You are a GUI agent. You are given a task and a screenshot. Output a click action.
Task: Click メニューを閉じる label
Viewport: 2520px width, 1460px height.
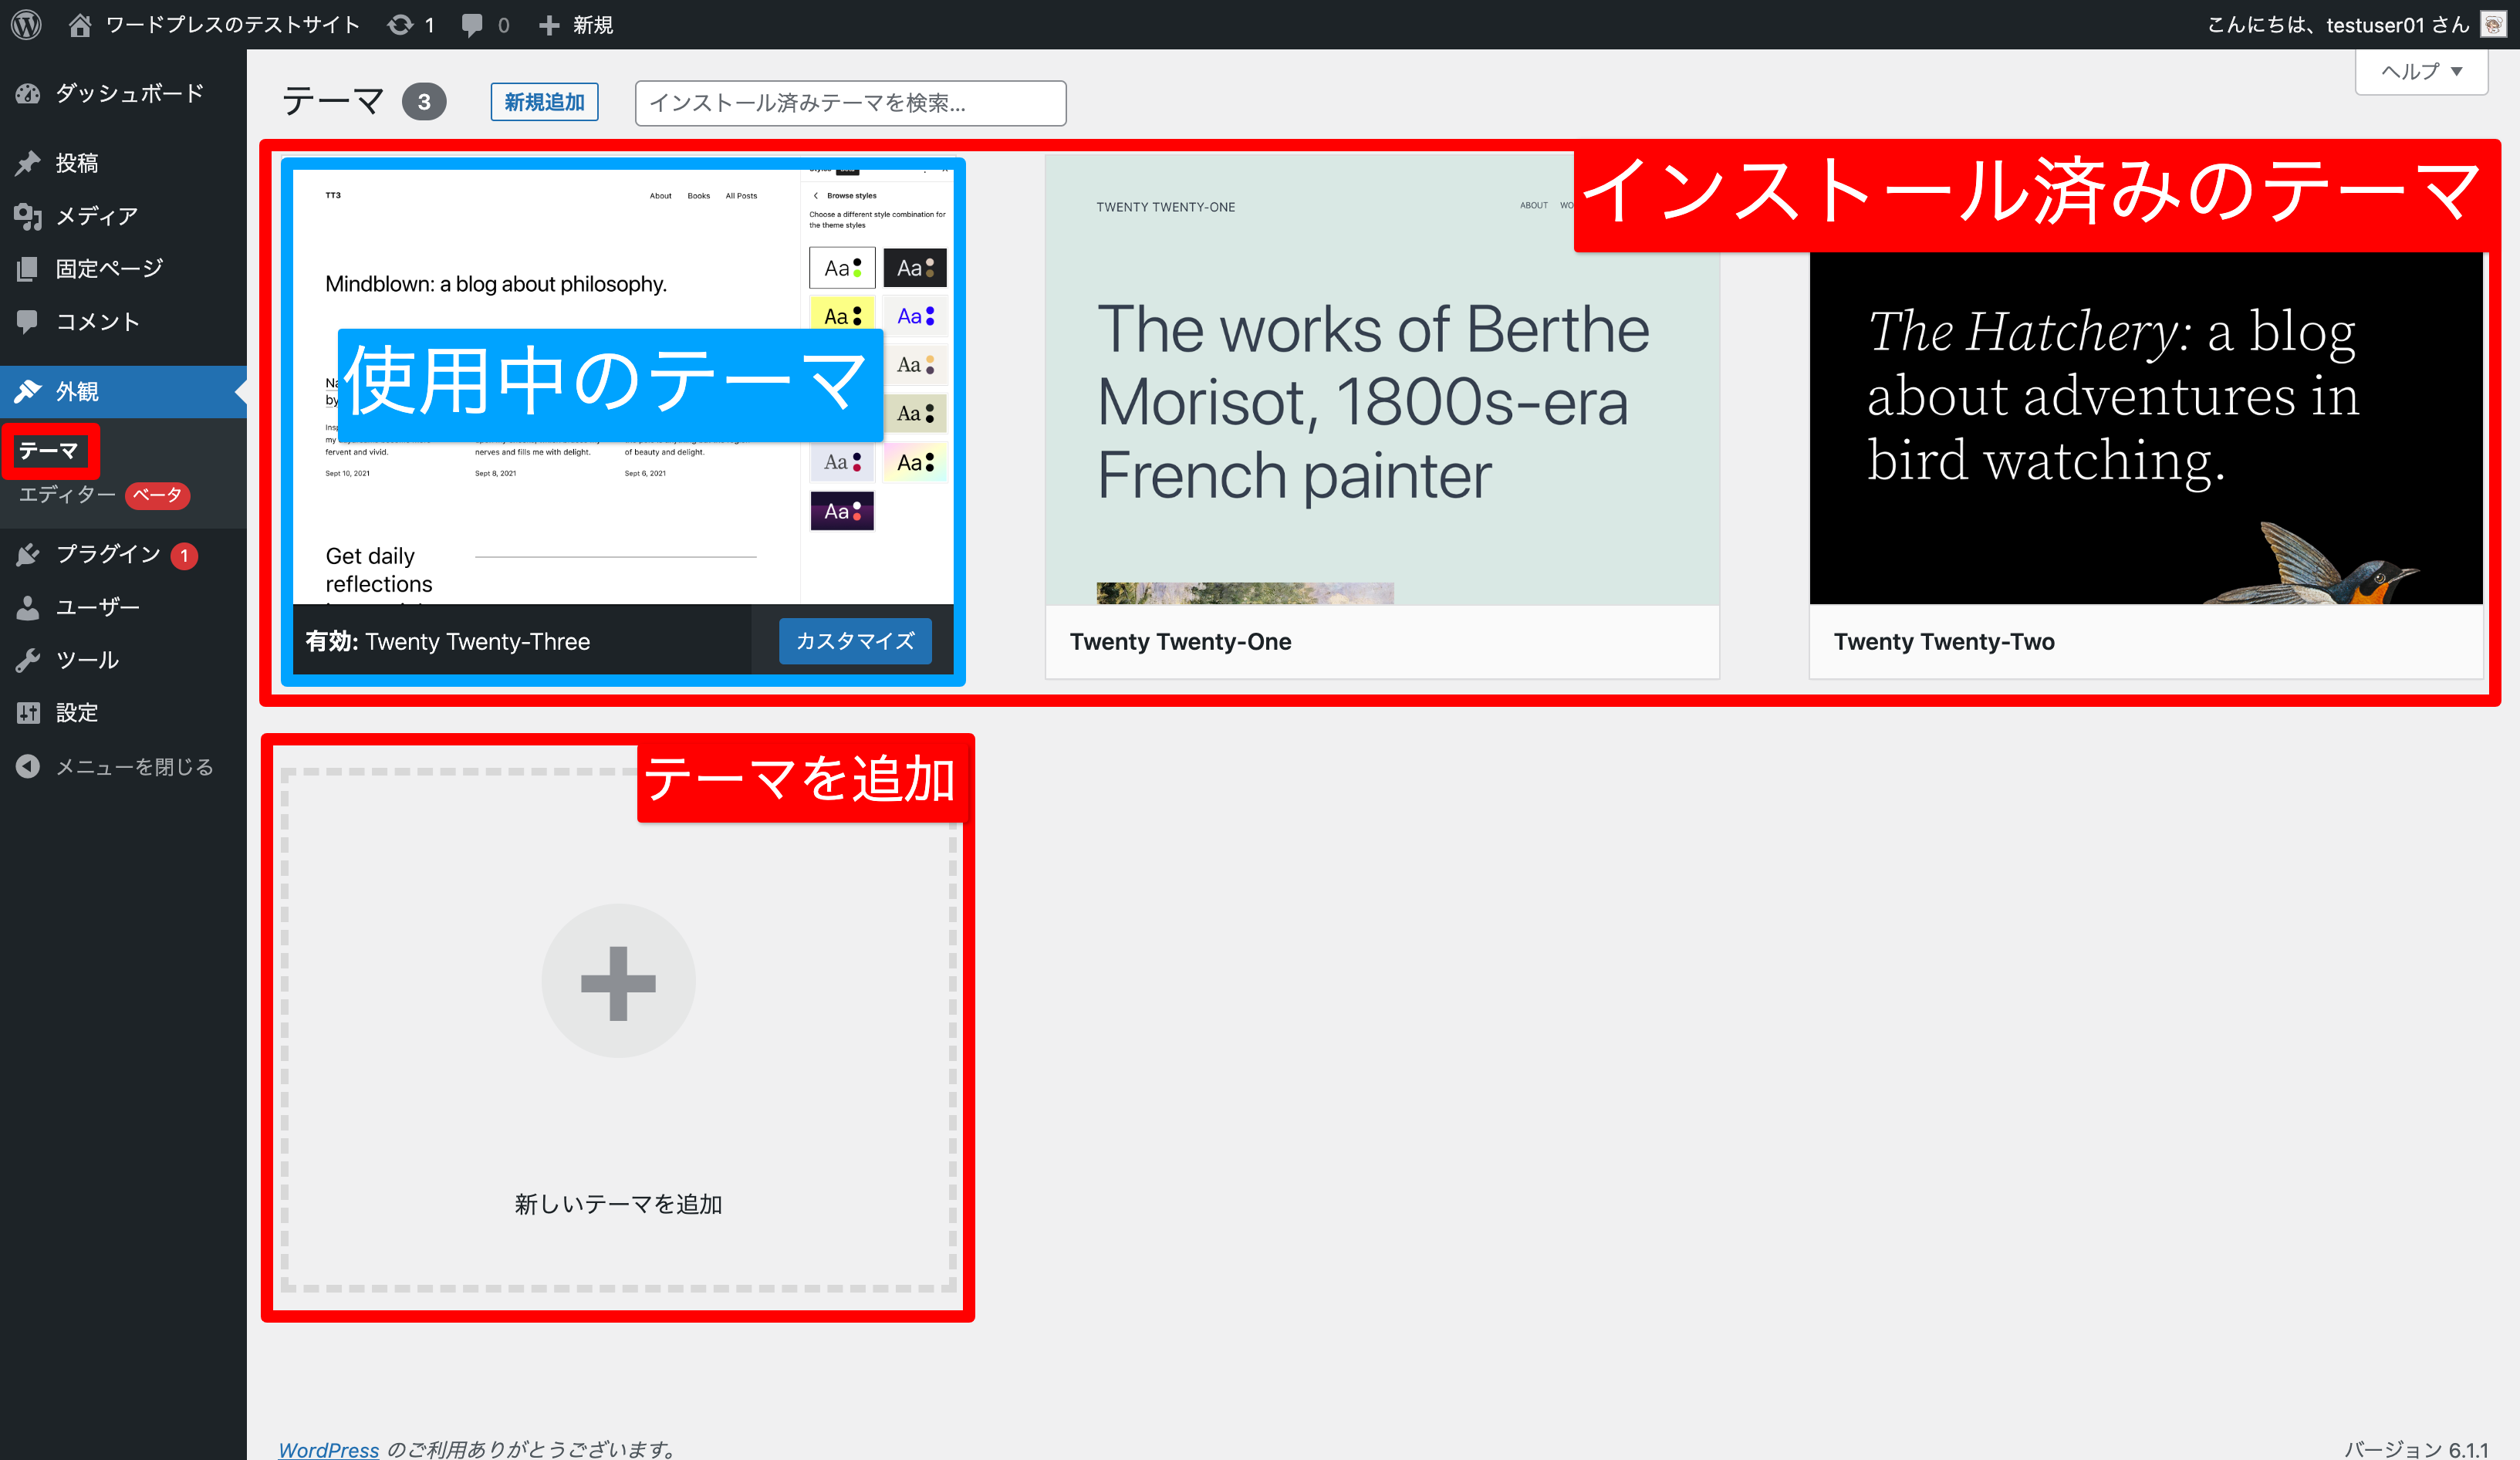tap(135, 766)
